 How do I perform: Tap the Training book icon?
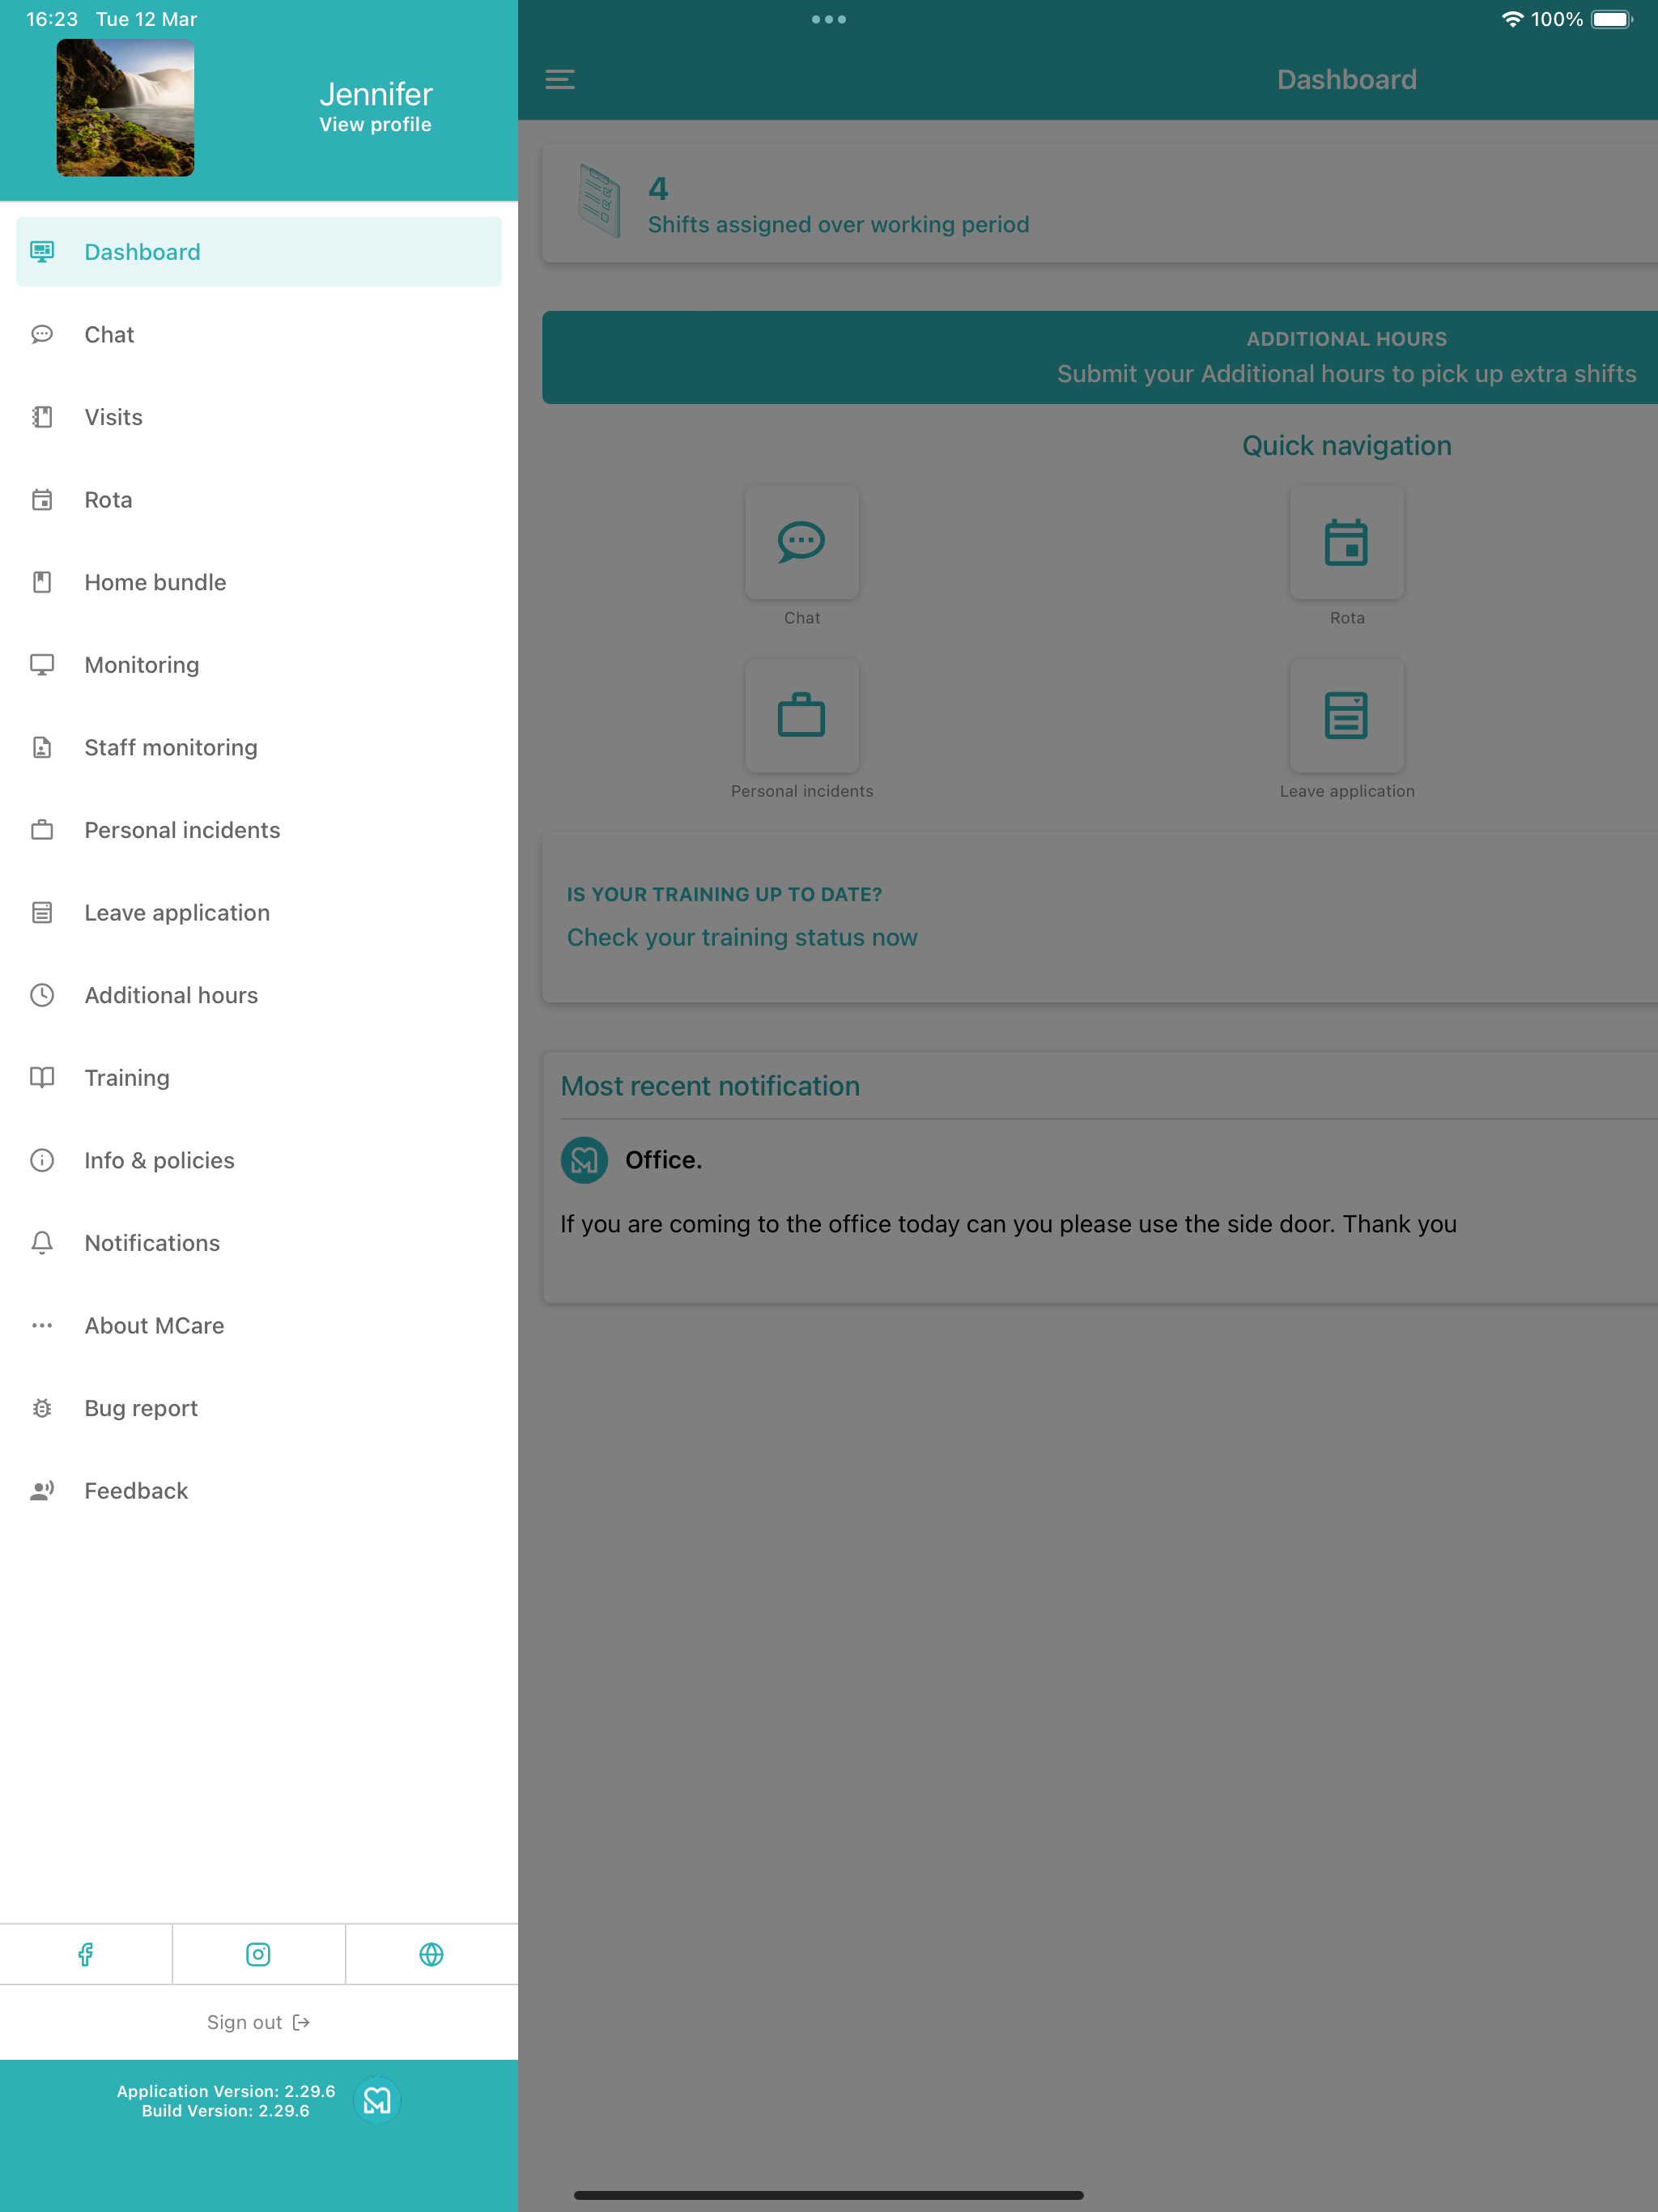42,1077
